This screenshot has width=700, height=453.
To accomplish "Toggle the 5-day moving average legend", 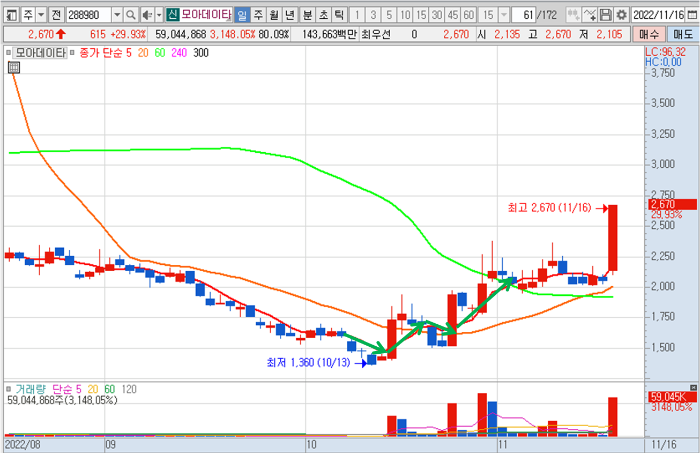I will pos(129,53).
